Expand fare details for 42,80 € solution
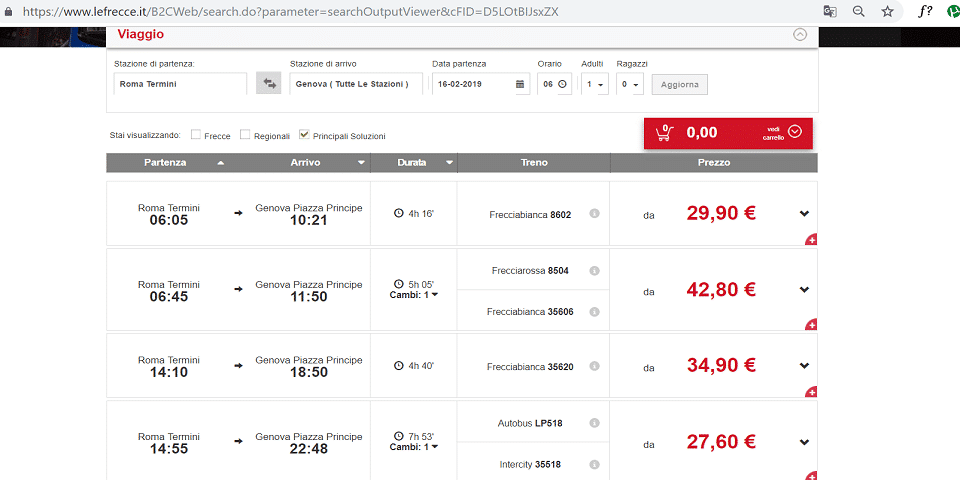 point(804,290)
